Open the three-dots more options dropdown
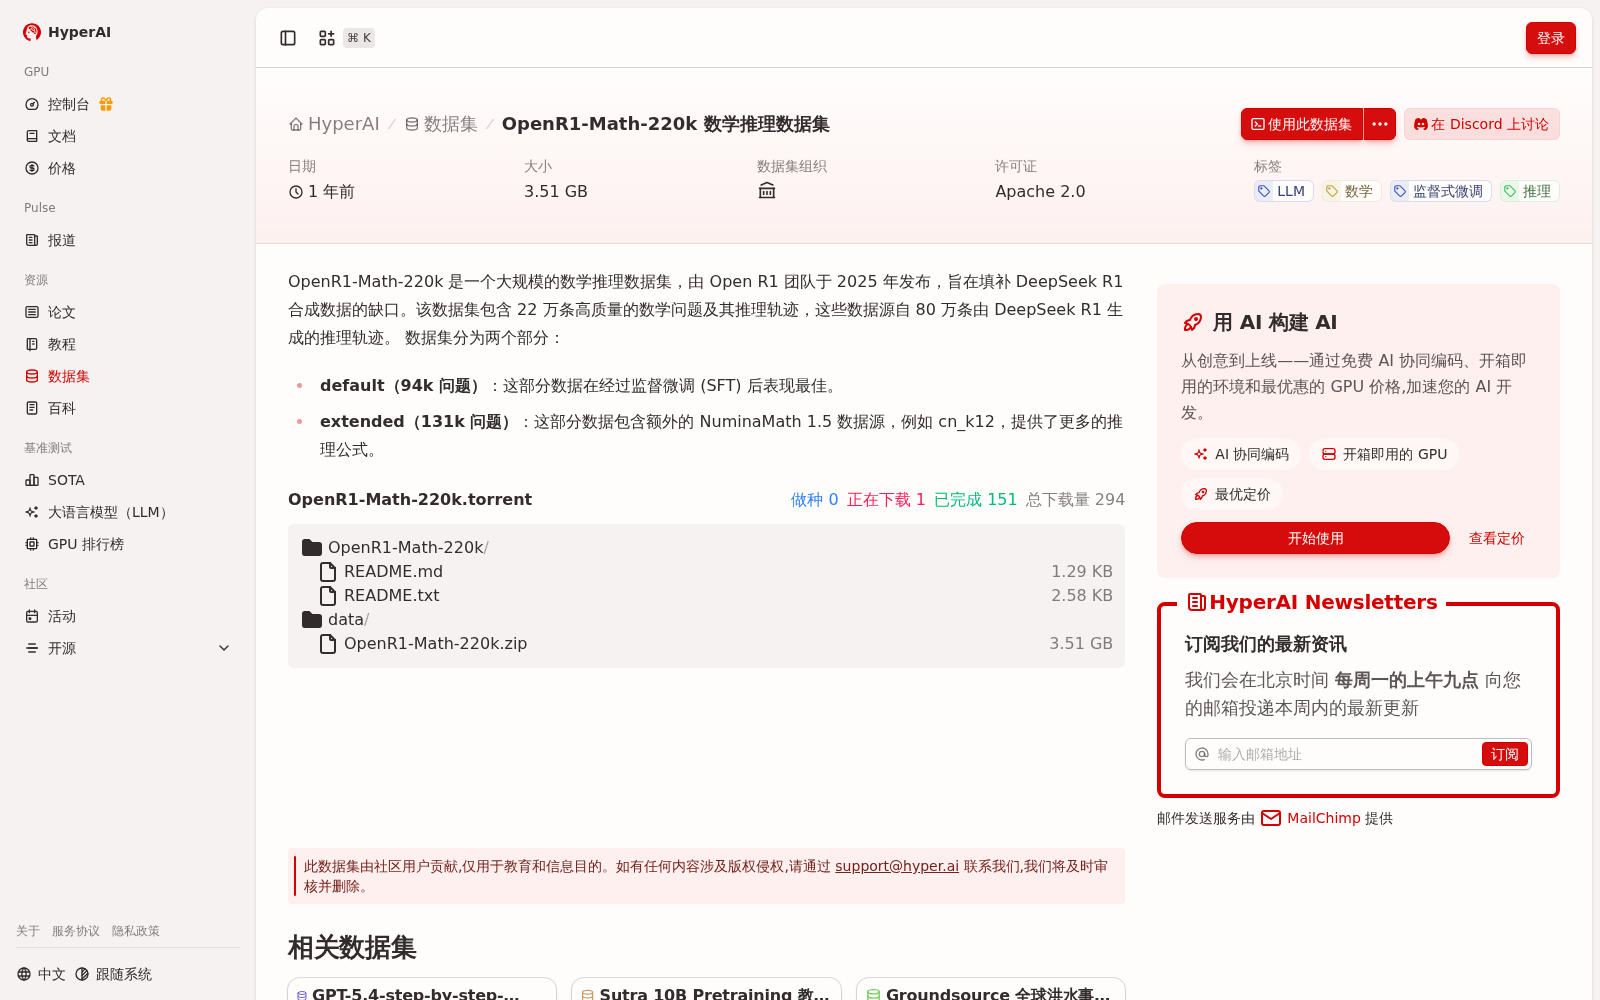The width and height of the screenshot is (1600, 1000). pos(1380,124)
